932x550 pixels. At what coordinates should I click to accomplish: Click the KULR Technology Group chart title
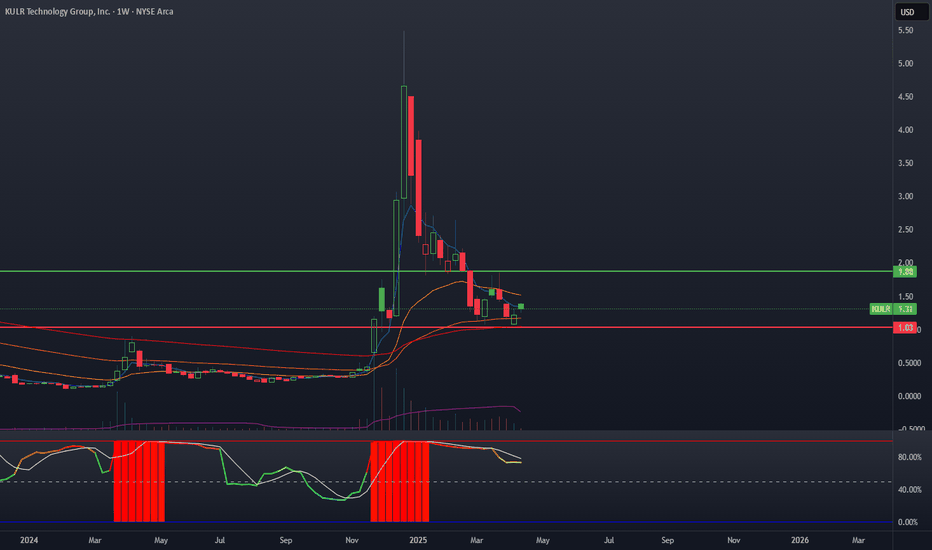click(x=89, y=11)
